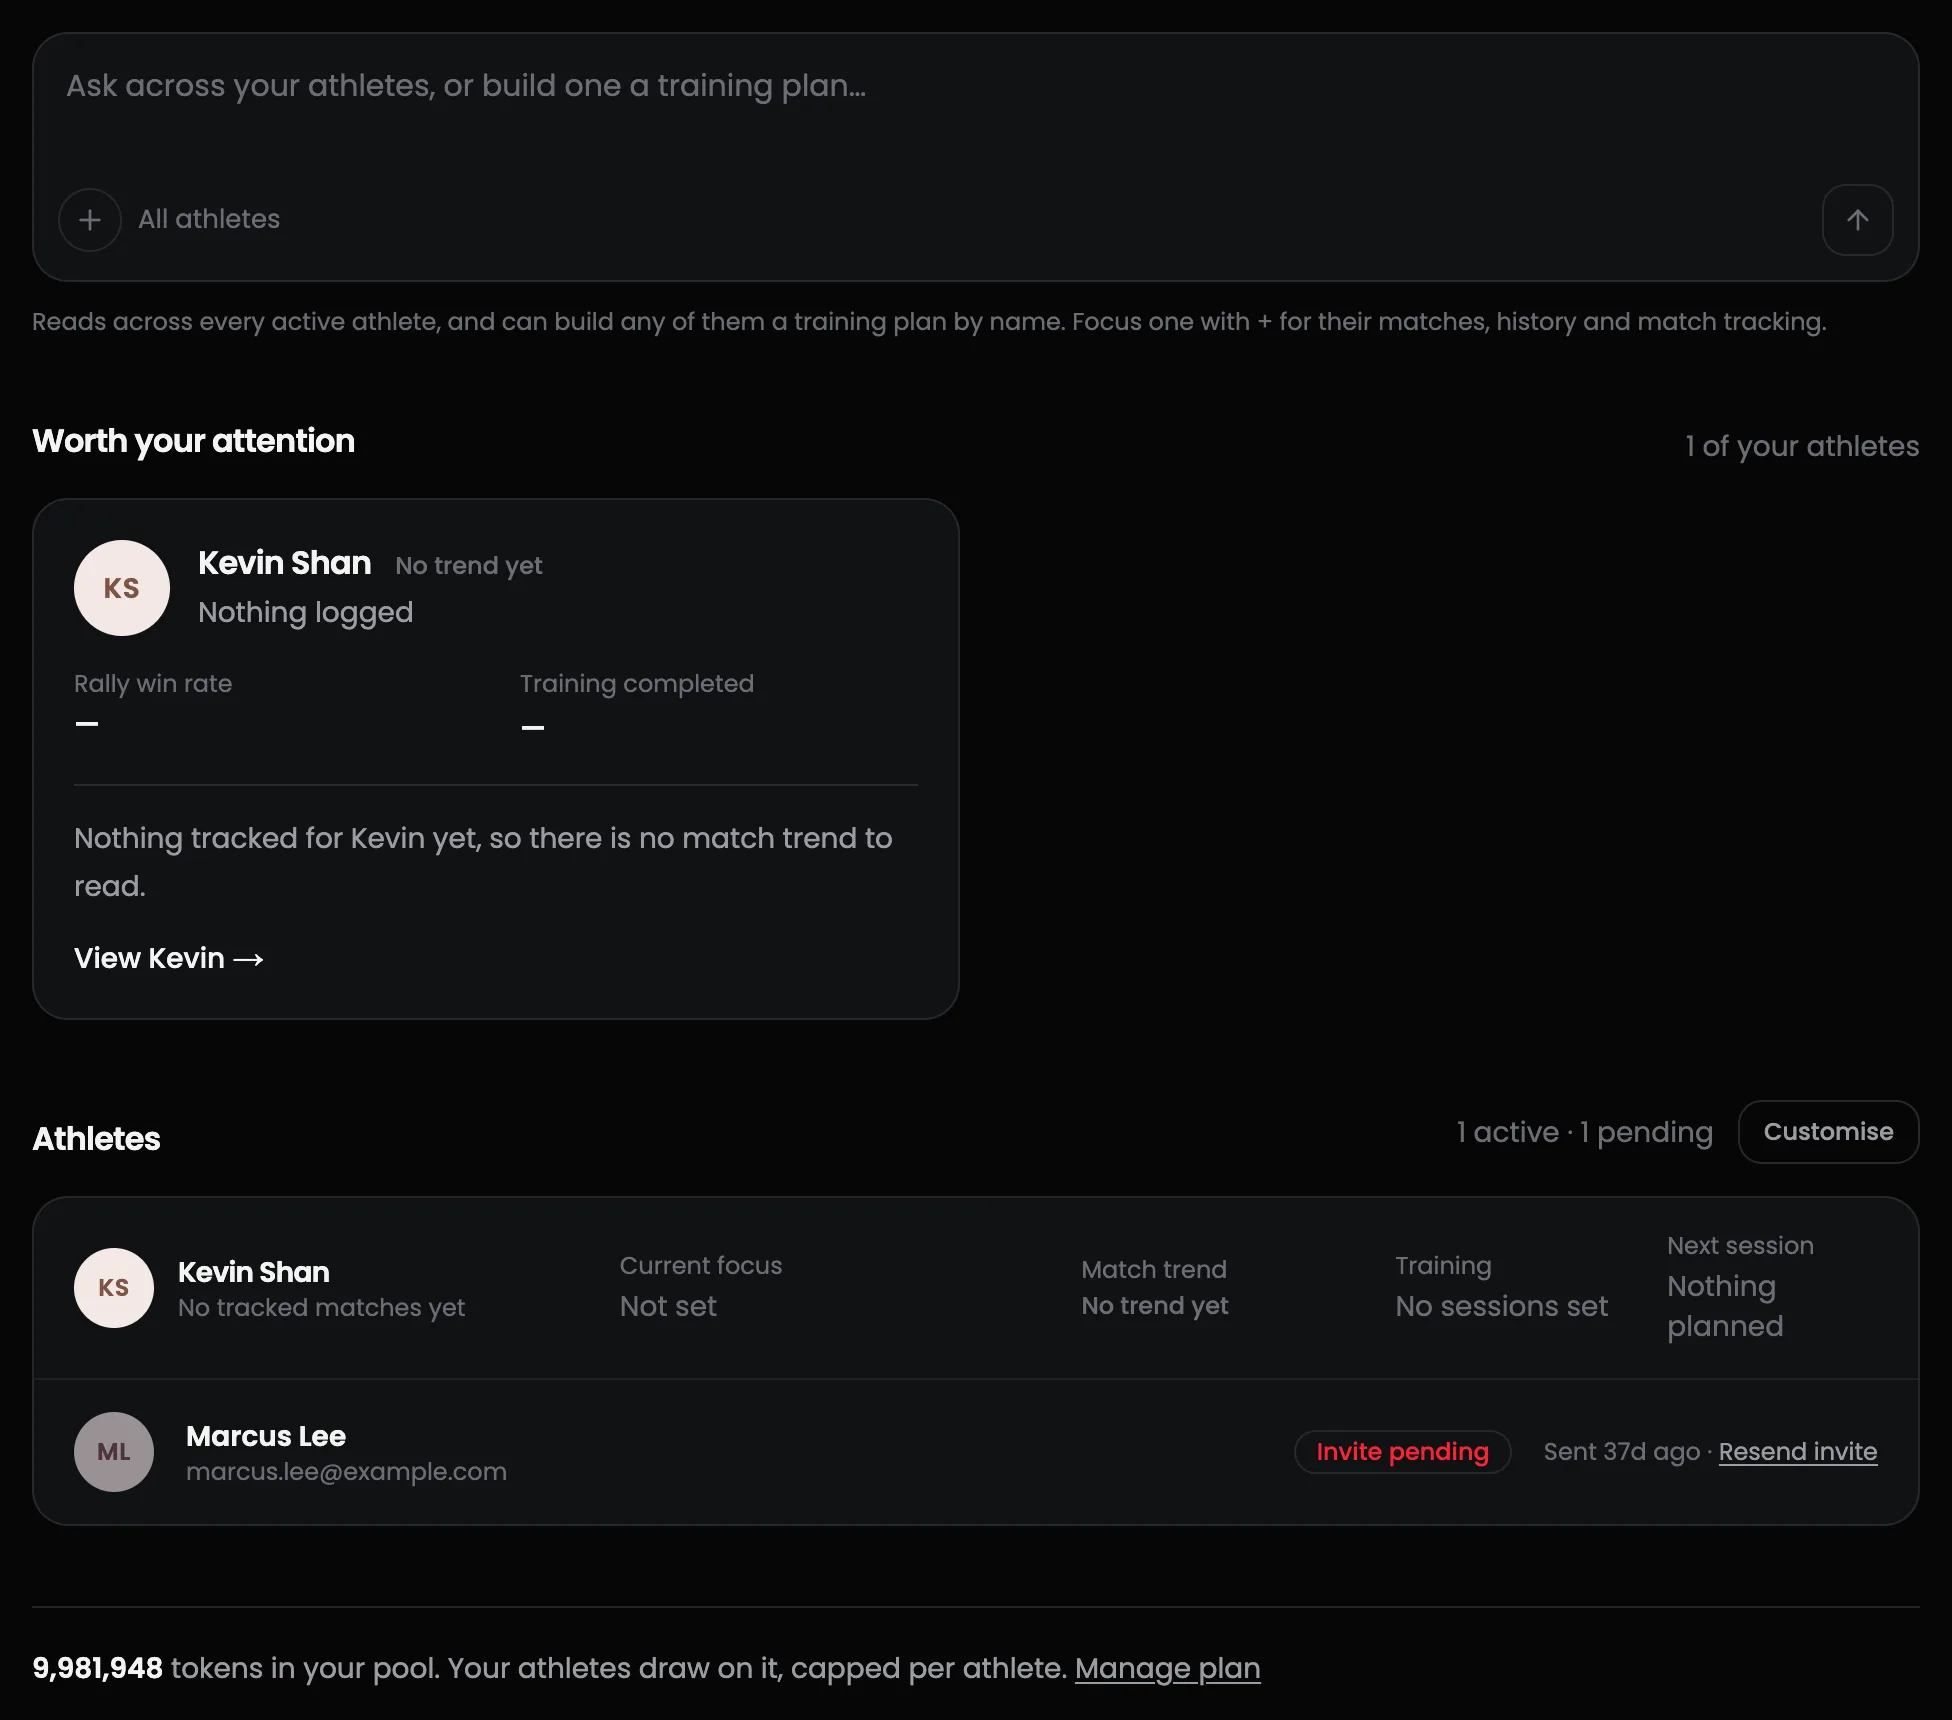Click the 1 active · 1 pending summary
The image size is (1952, 1720).
point(1585,1132)
